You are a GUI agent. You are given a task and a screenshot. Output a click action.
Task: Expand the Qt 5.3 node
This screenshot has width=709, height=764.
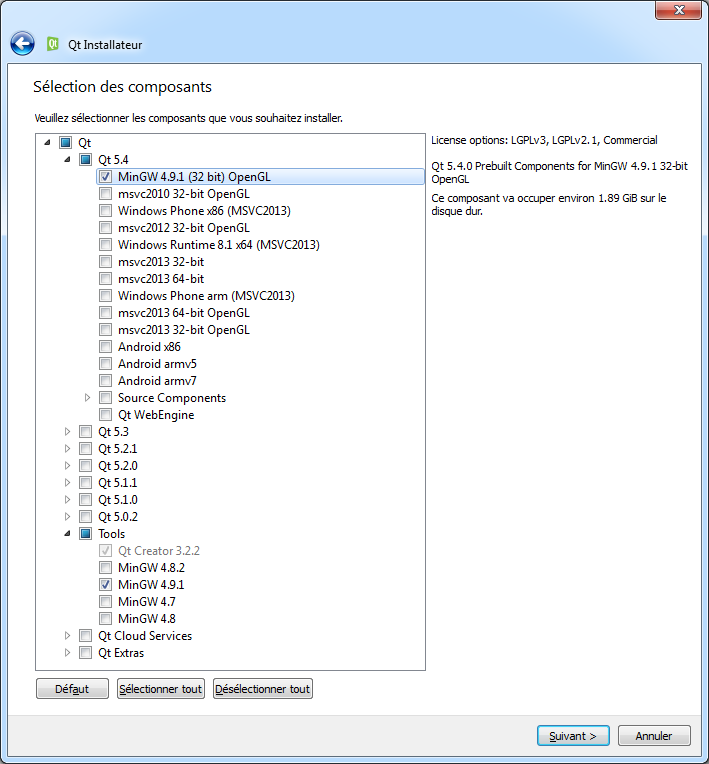point(67,432)
